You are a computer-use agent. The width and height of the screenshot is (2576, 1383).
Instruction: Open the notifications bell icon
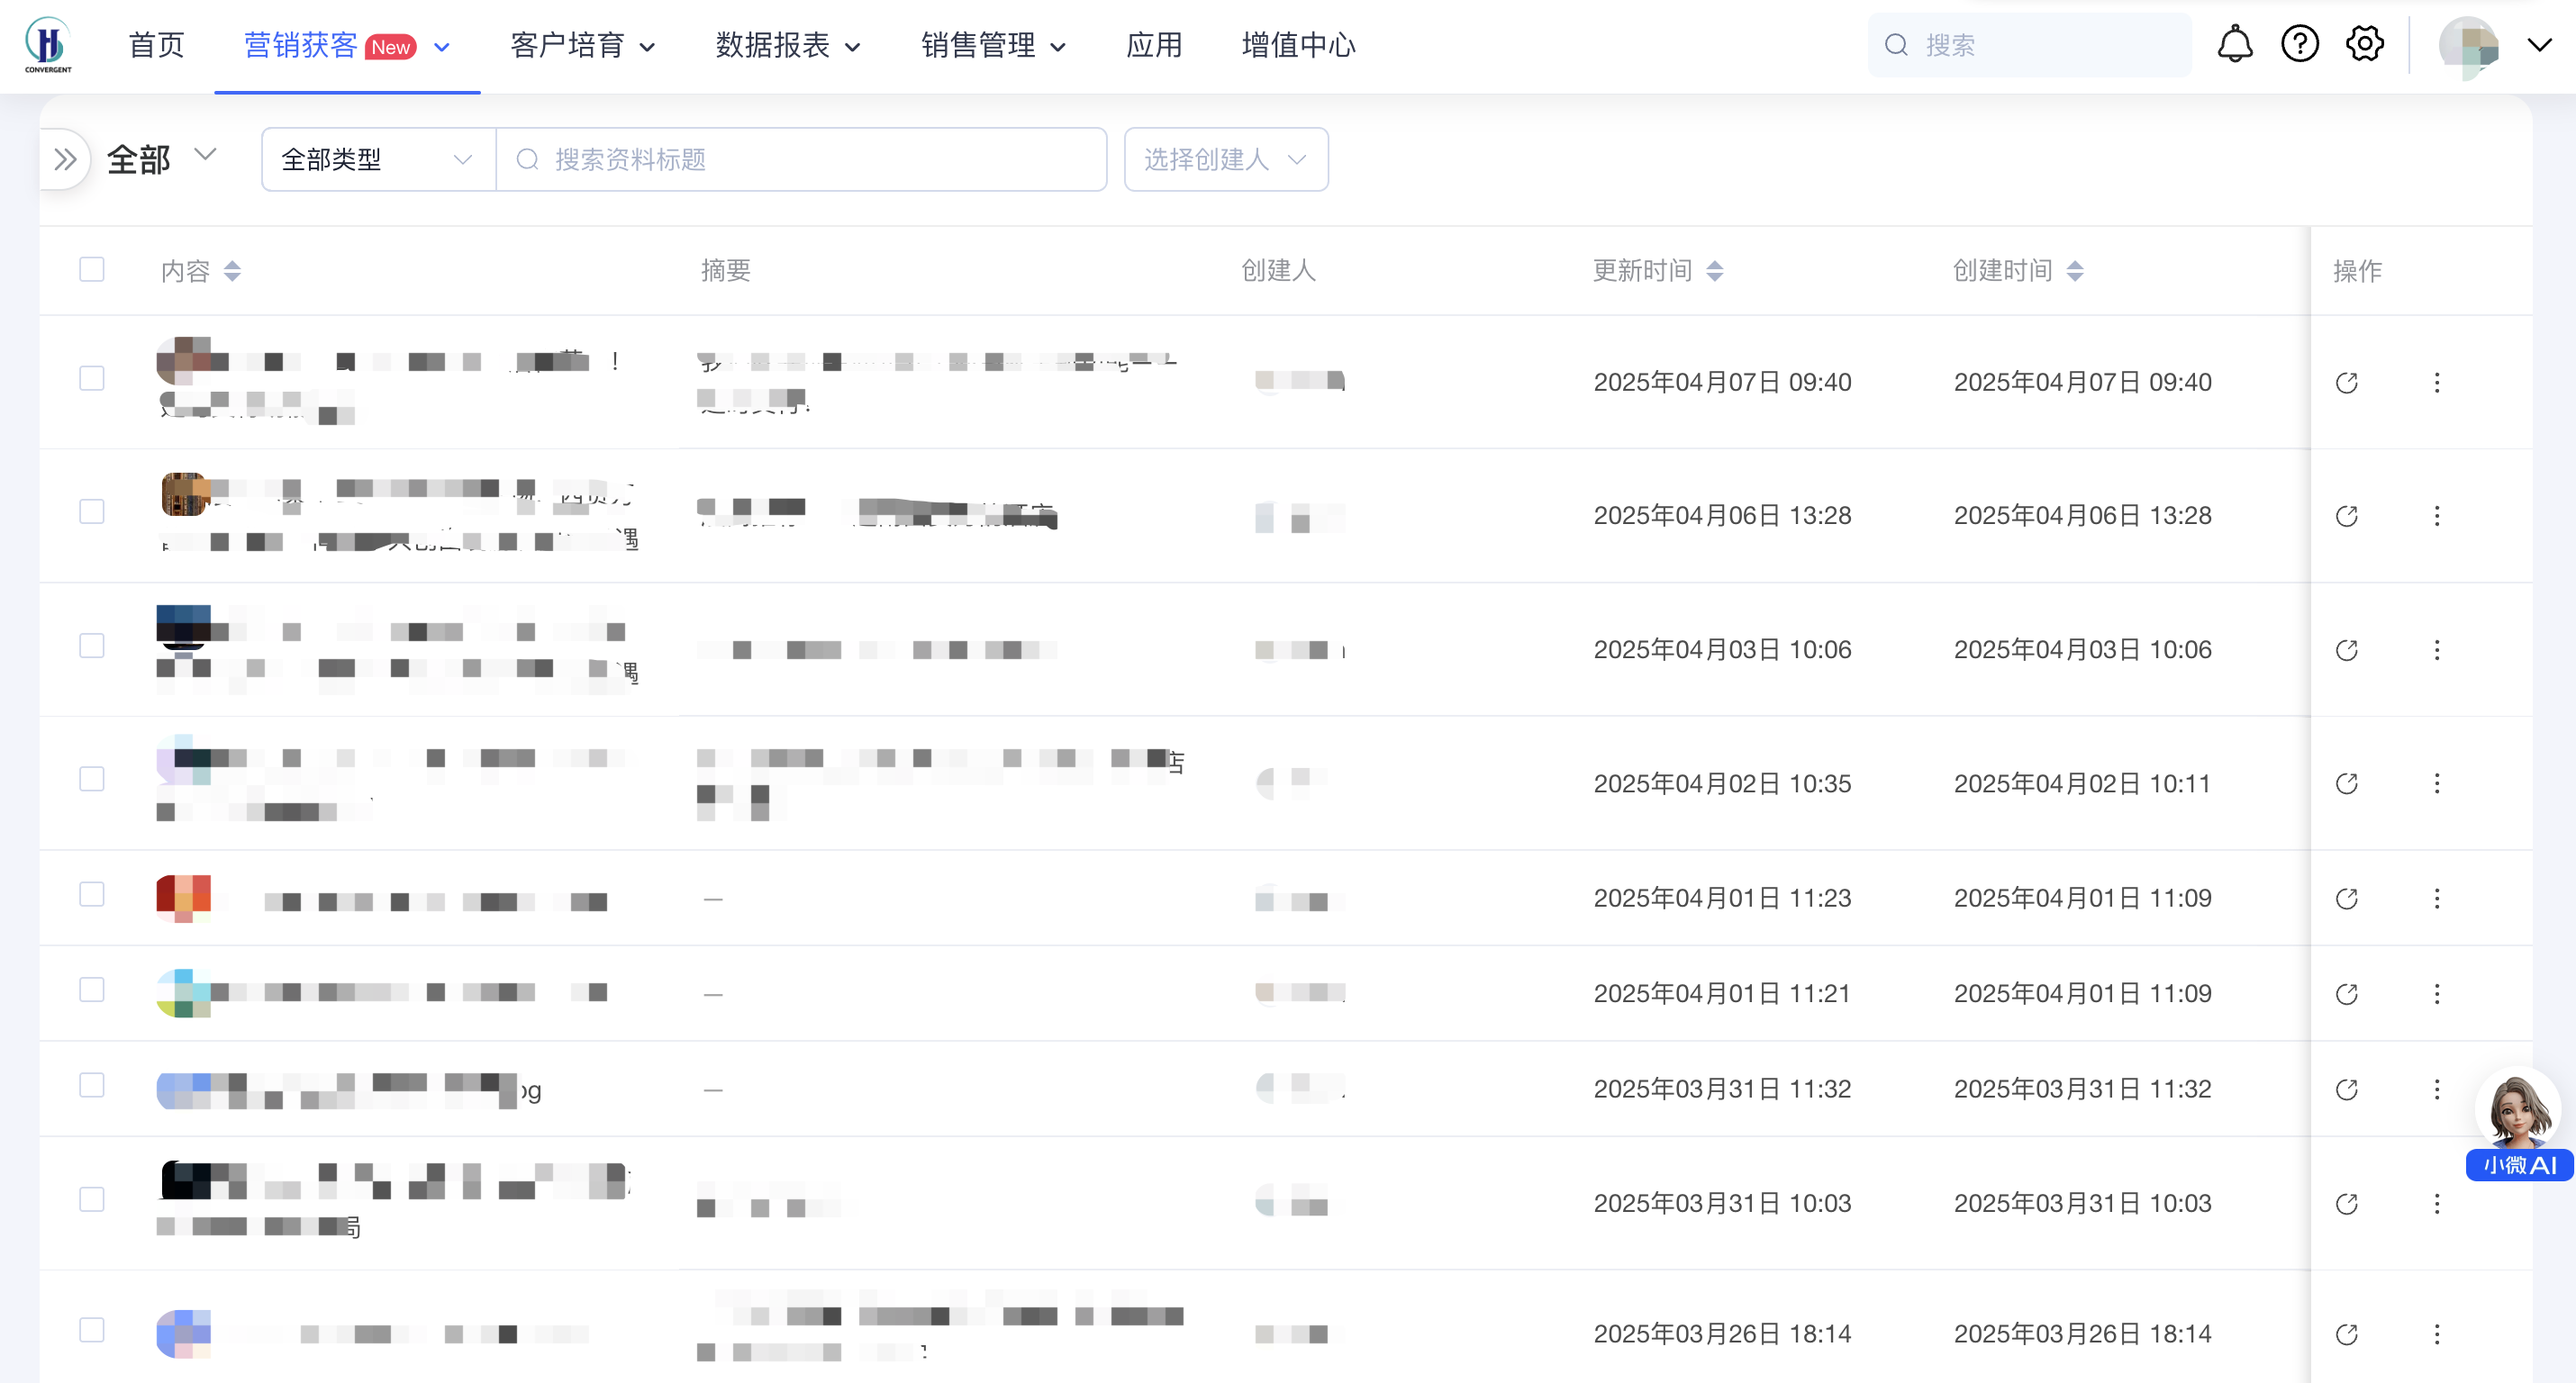click(2234, 44)
